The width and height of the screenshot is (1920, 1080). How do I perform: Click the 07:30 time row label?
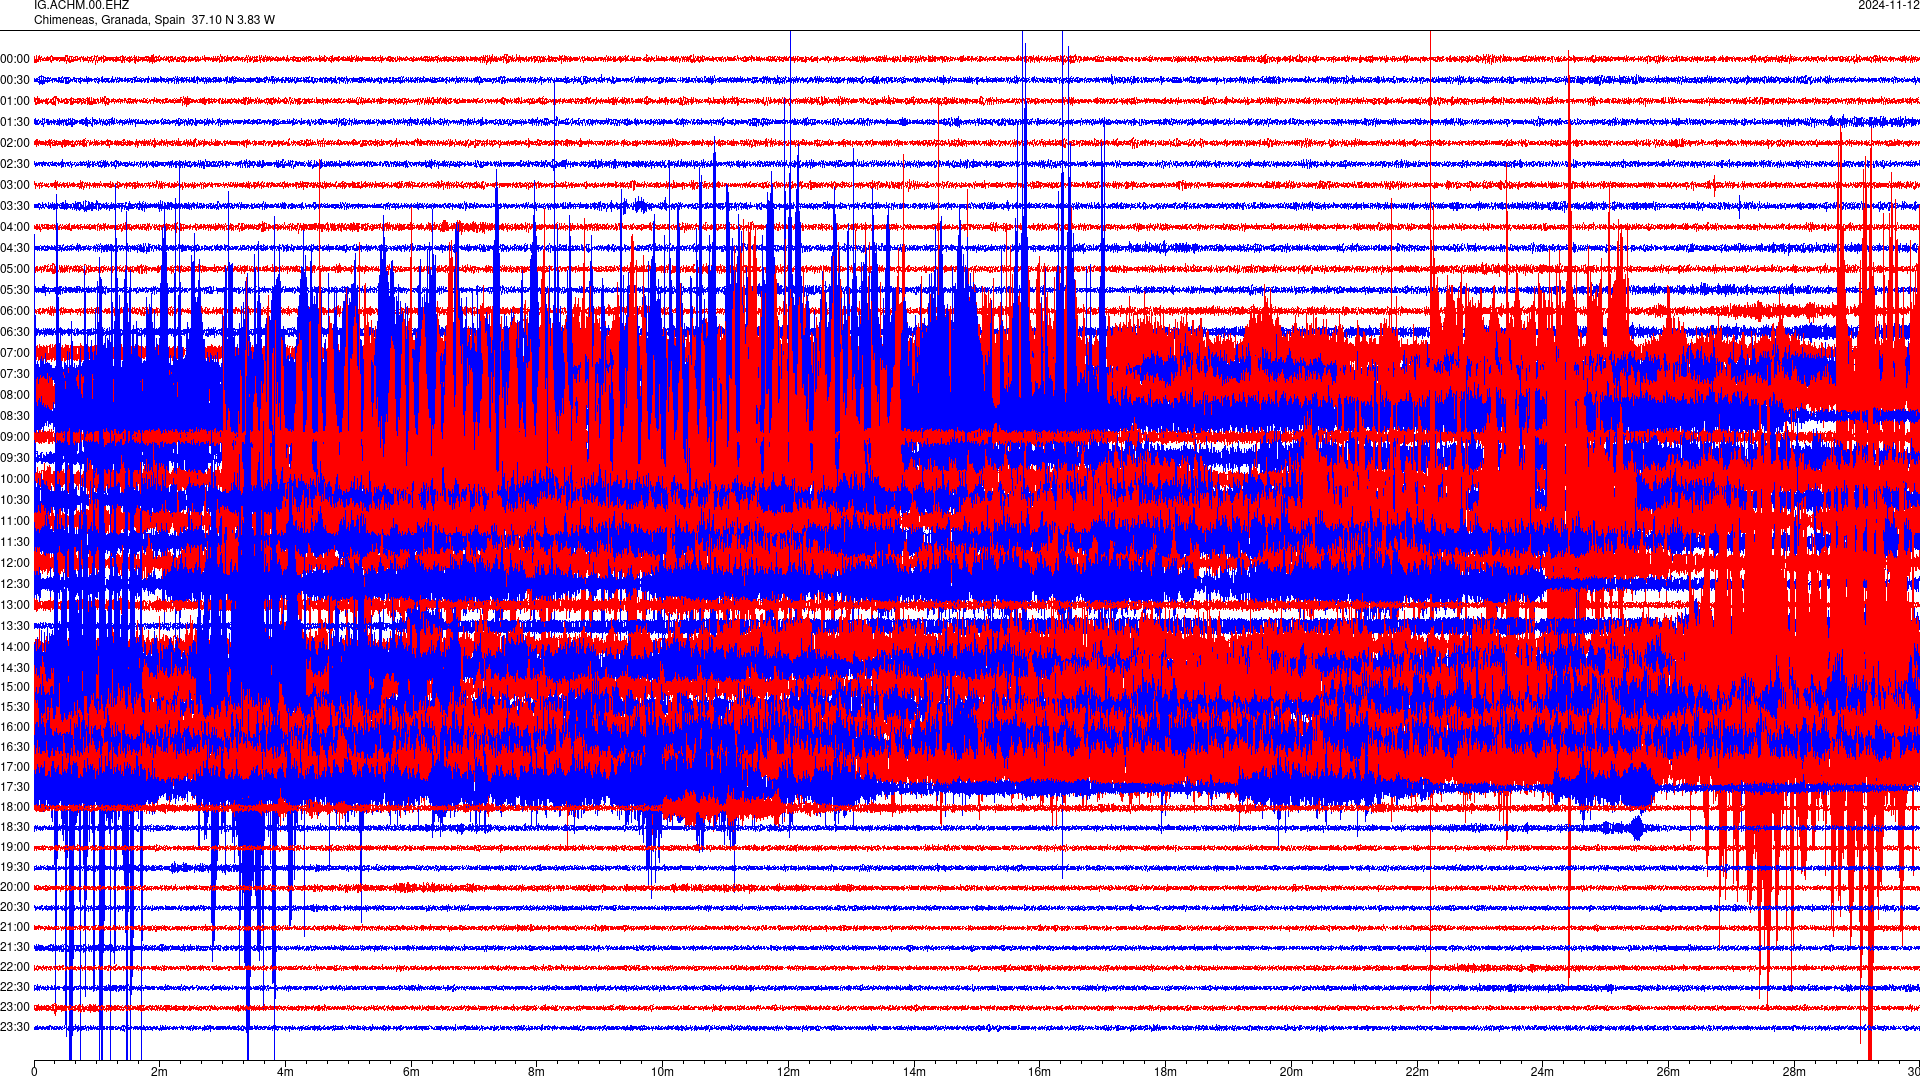tap(15, 374)
